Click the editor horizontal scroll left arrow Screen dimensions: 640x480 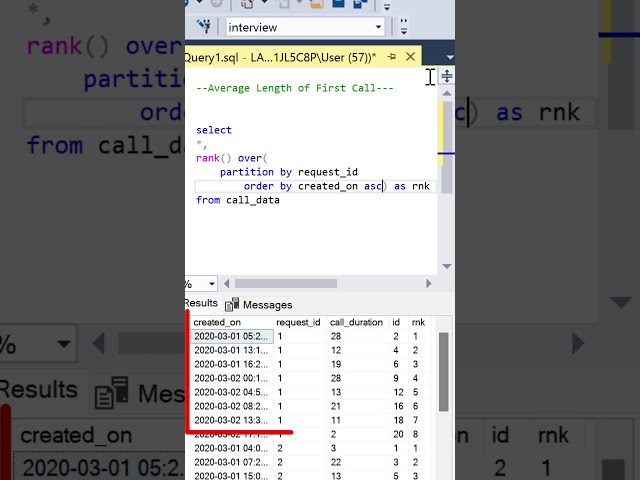pos(227,283)
